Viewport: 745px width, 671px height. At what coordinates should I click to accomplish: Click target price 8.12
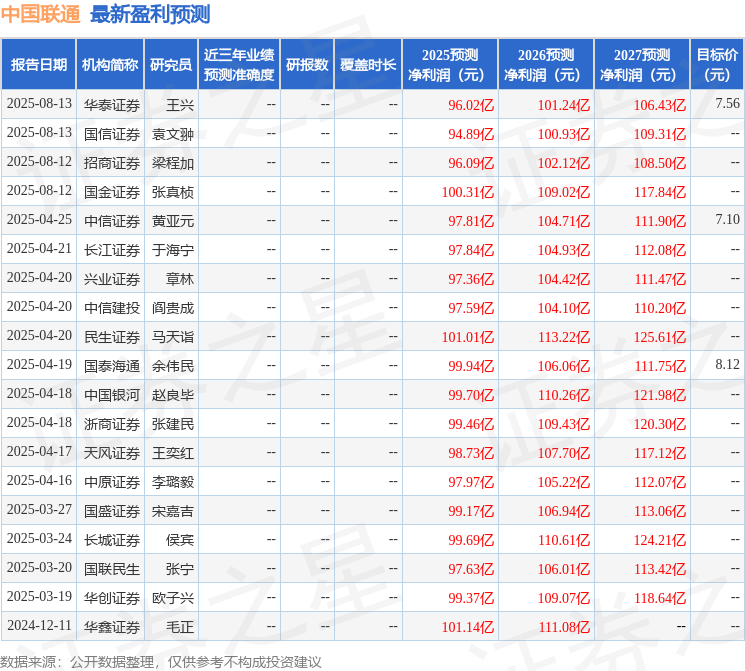coord(727,364)
